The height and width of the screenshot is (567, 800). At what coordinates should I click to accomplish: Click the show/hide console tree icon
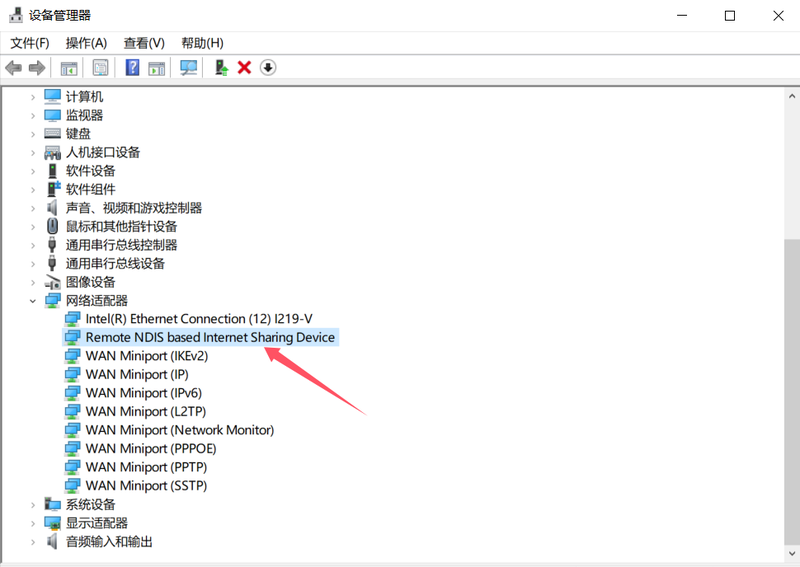point(69,68)
